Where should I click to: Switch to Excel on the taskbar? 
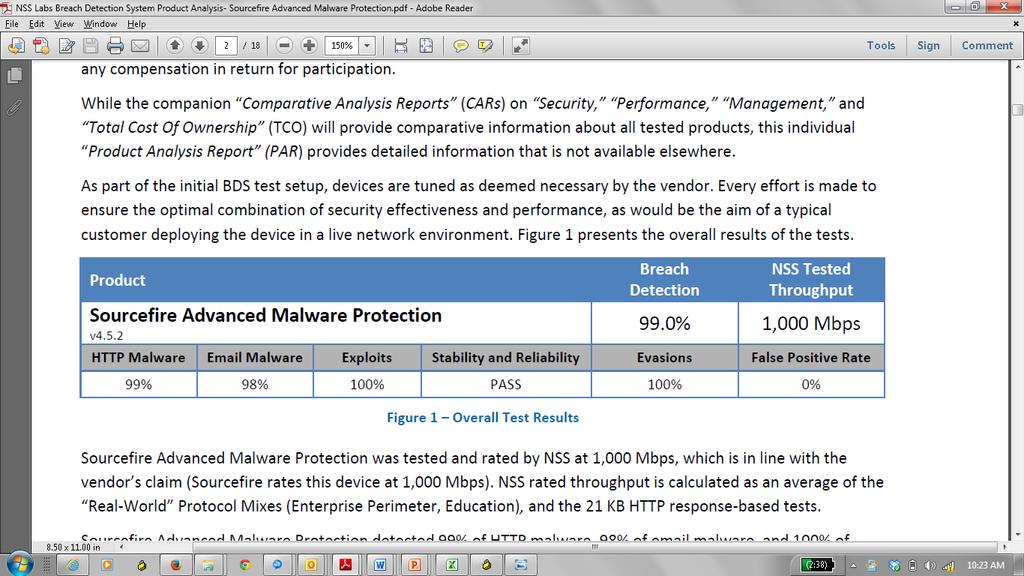[x=451, y=565]
